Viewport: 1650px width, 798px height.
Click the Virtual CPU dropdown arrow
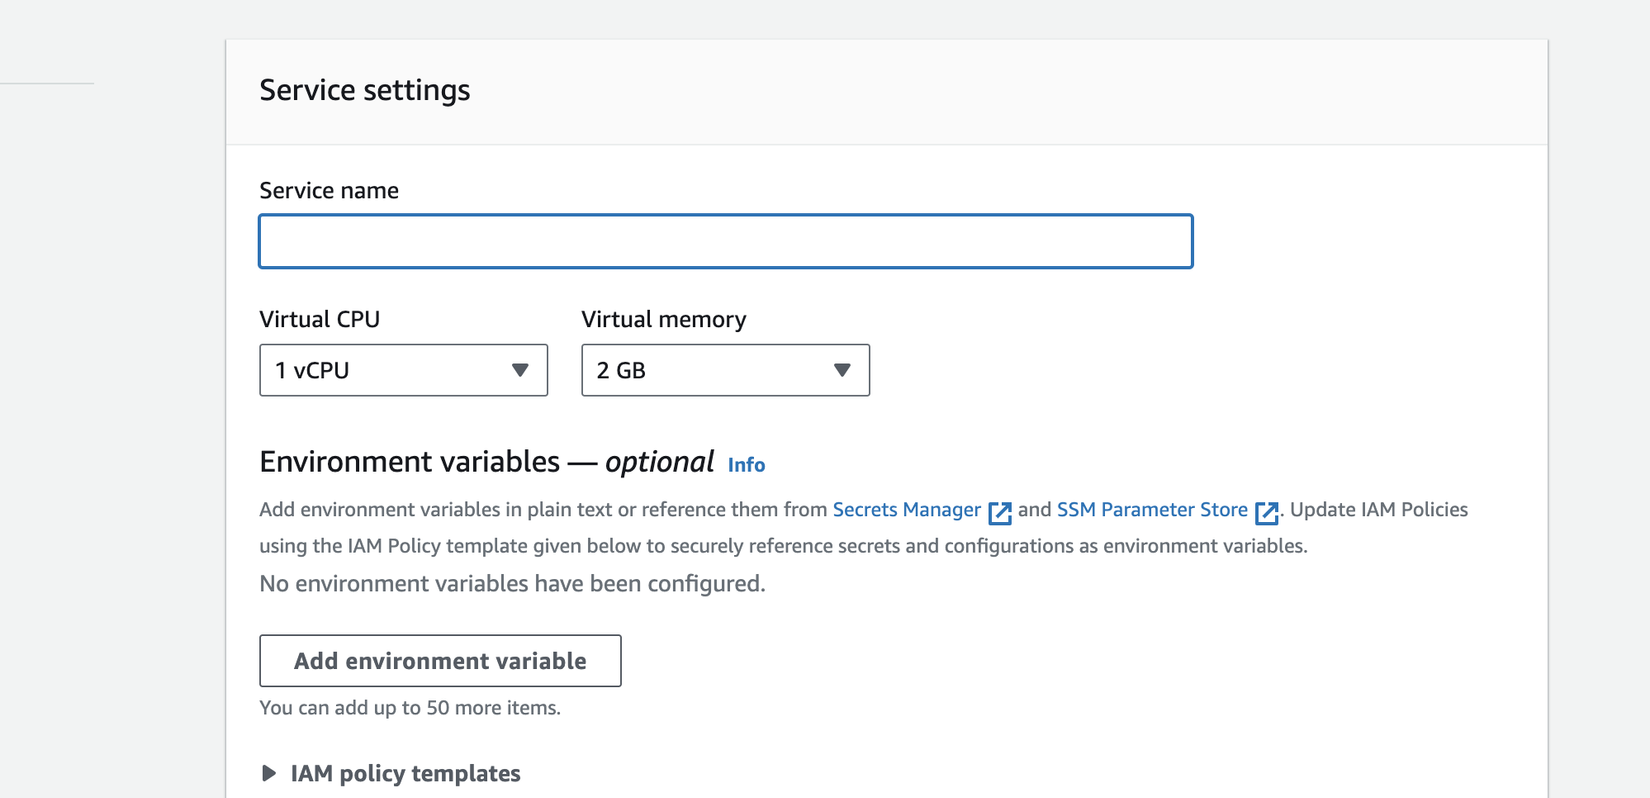pyautogui.click(x=520, y=370)
